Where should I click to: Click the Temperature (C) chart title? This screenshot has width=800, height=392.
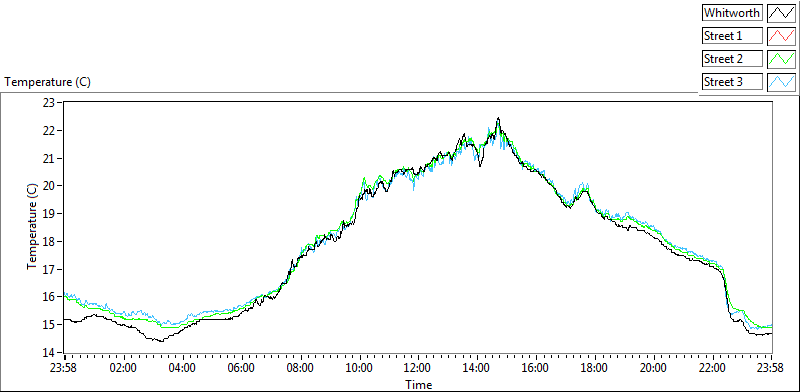click(x=47, y=82)
